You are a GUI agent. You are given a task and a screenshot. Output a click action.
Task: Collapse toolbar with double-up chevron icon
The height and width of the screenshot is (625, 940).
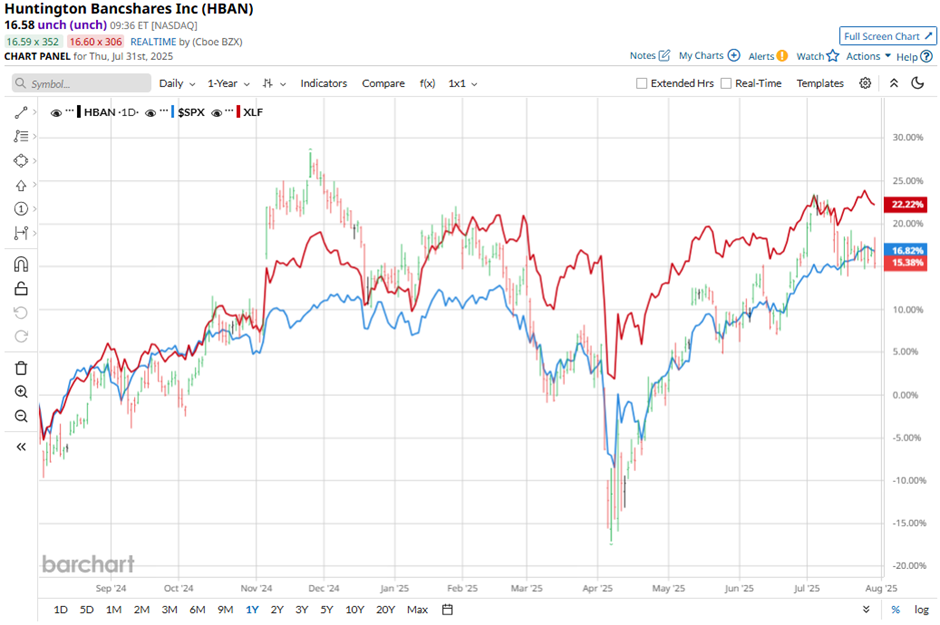pyautogui.click(x=894, y=83)
